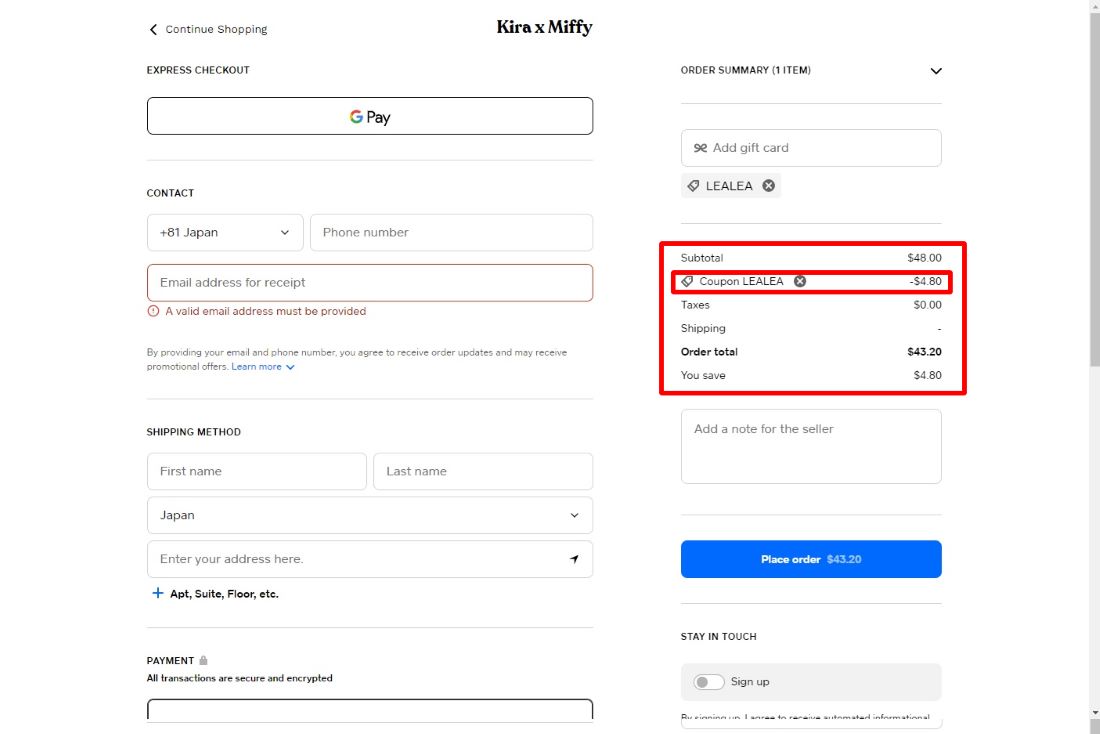The image size is (1100, 734).
Task: Click the back arrow beside Continue Shopping
Action: click(x=153, y=29)
